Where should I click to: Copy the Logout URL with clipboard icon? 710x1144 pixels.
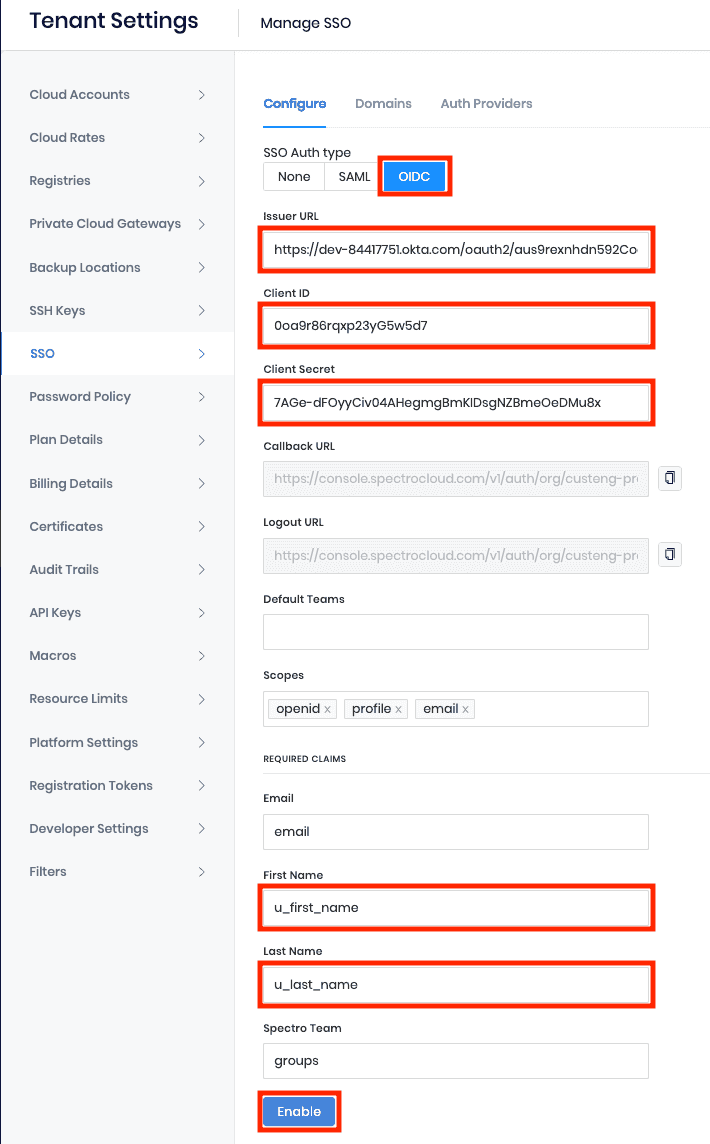[x=669, y=554]
